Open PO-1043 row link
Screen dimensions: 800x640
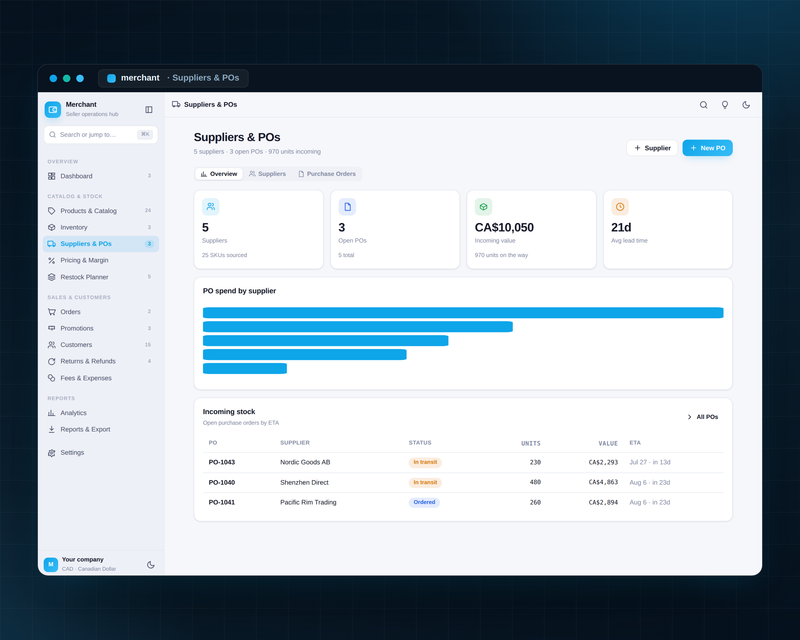(222, 462)
